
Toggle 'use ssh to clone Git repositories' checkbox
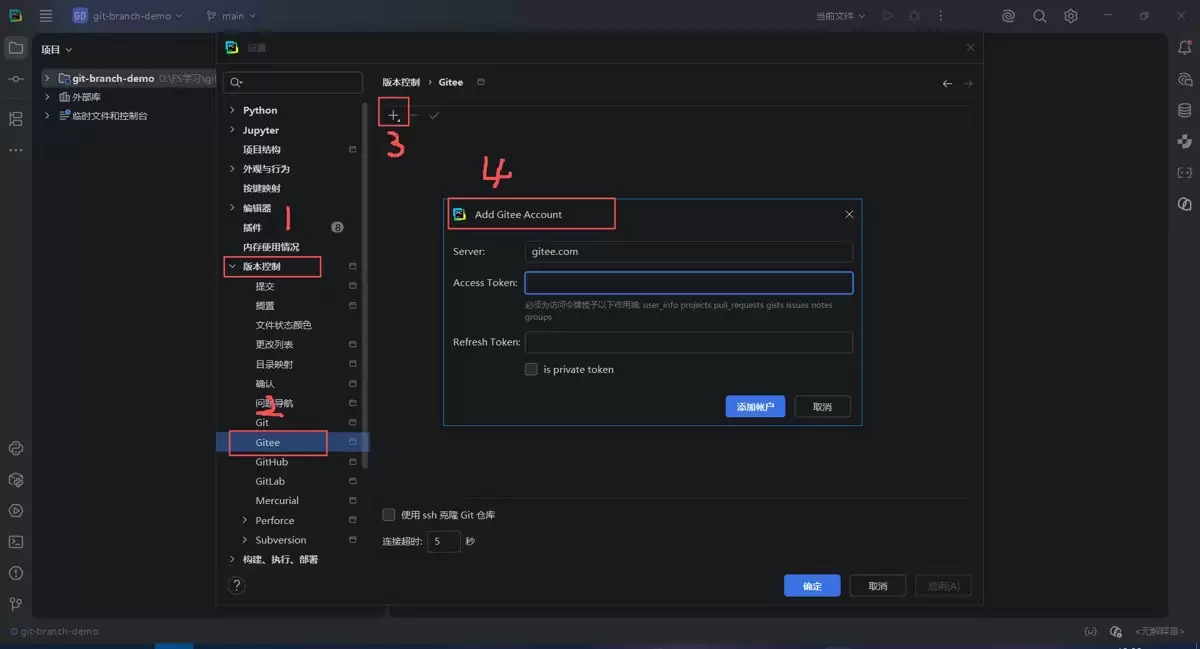click(389, 515)
